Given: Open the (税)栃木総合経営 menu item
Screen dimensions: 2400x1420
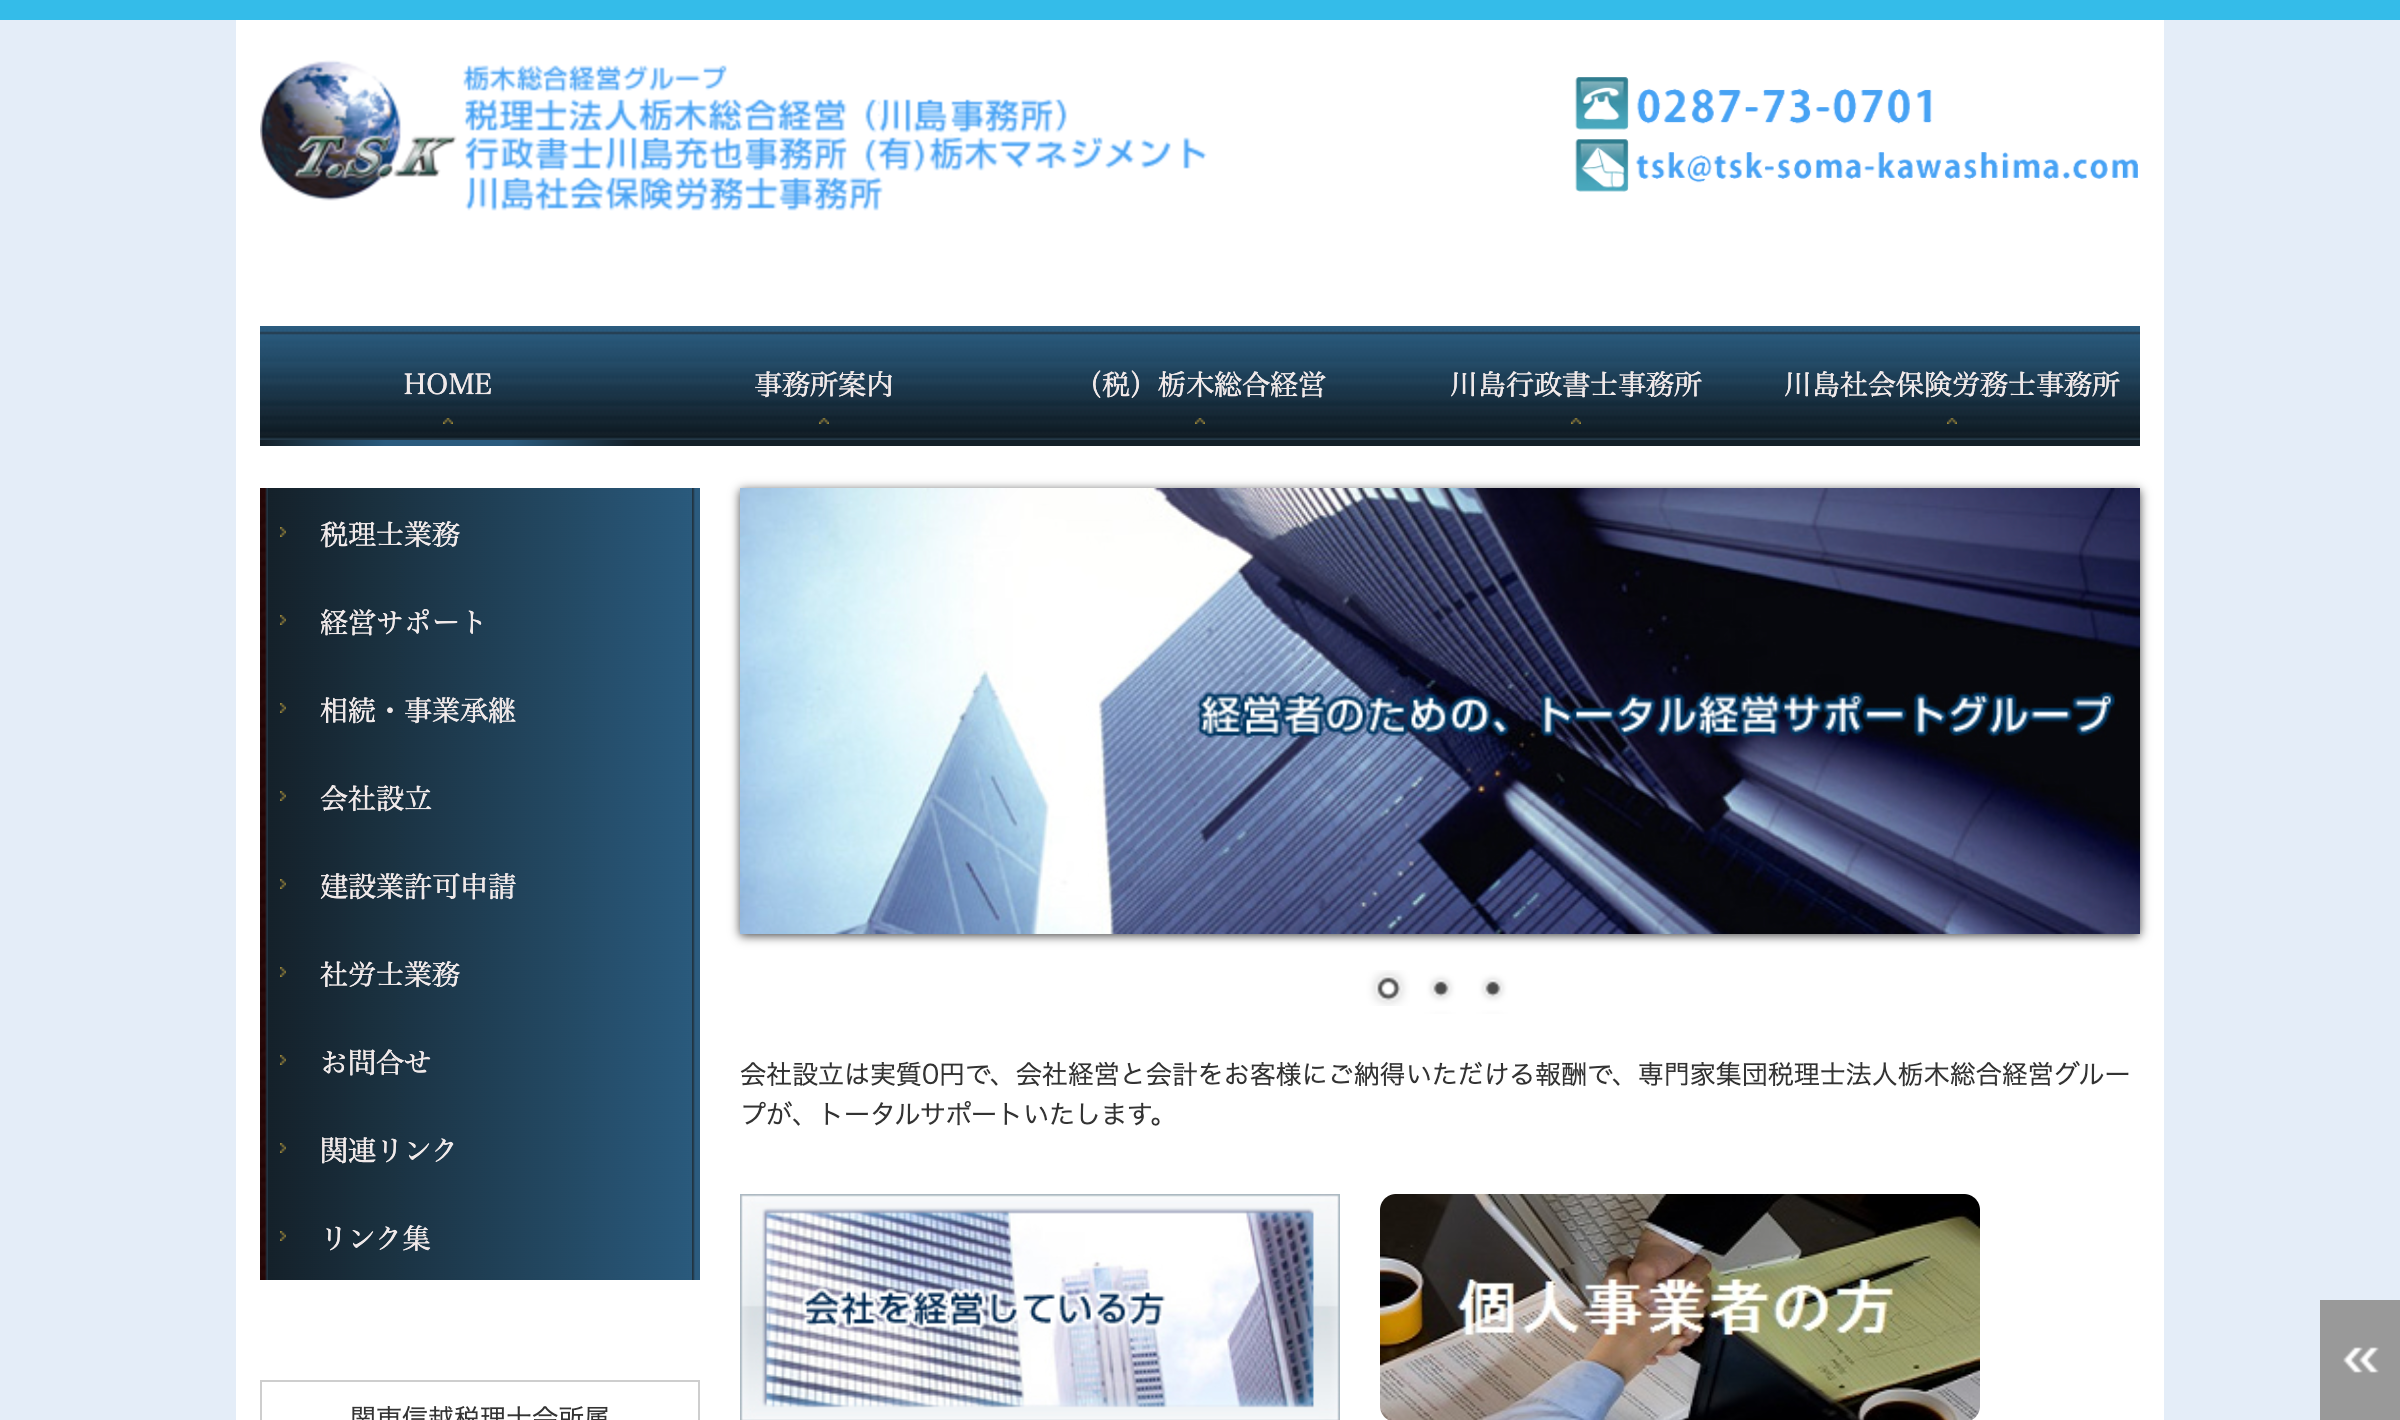Looking at the screenshot, I should [x=1206, y=384].
